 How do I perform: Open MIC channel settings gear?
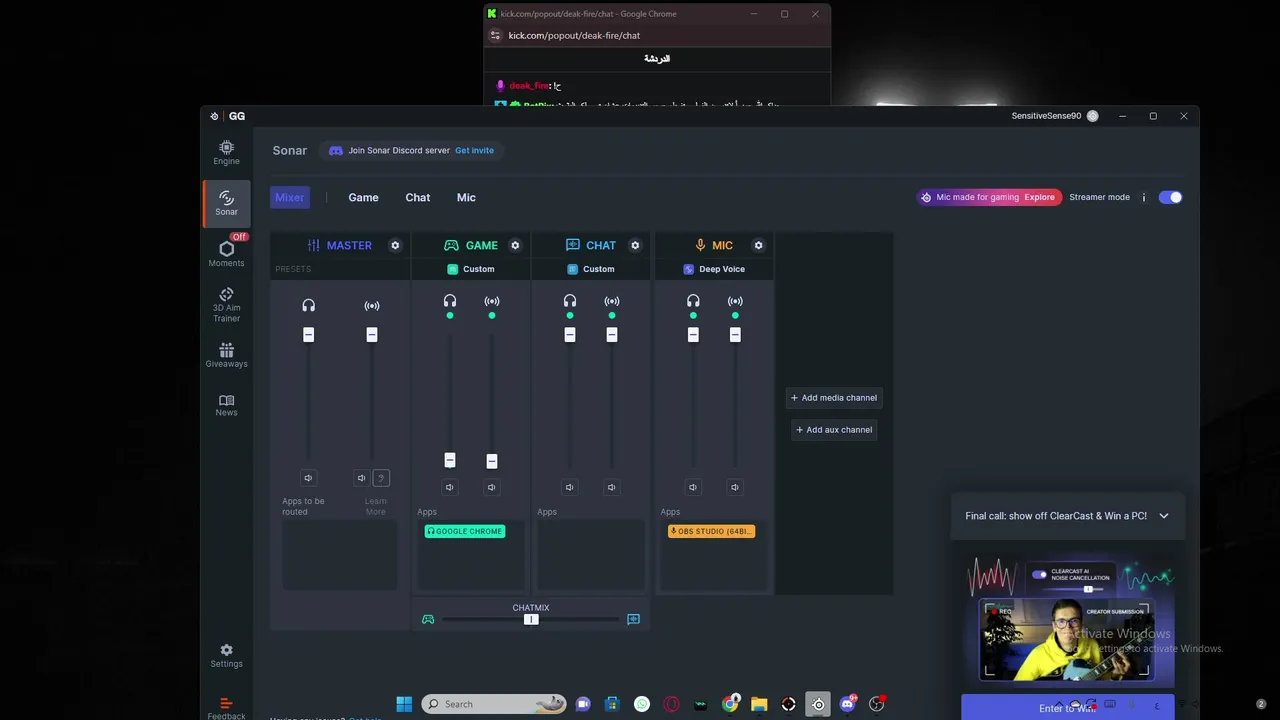(x=758, y=245)
